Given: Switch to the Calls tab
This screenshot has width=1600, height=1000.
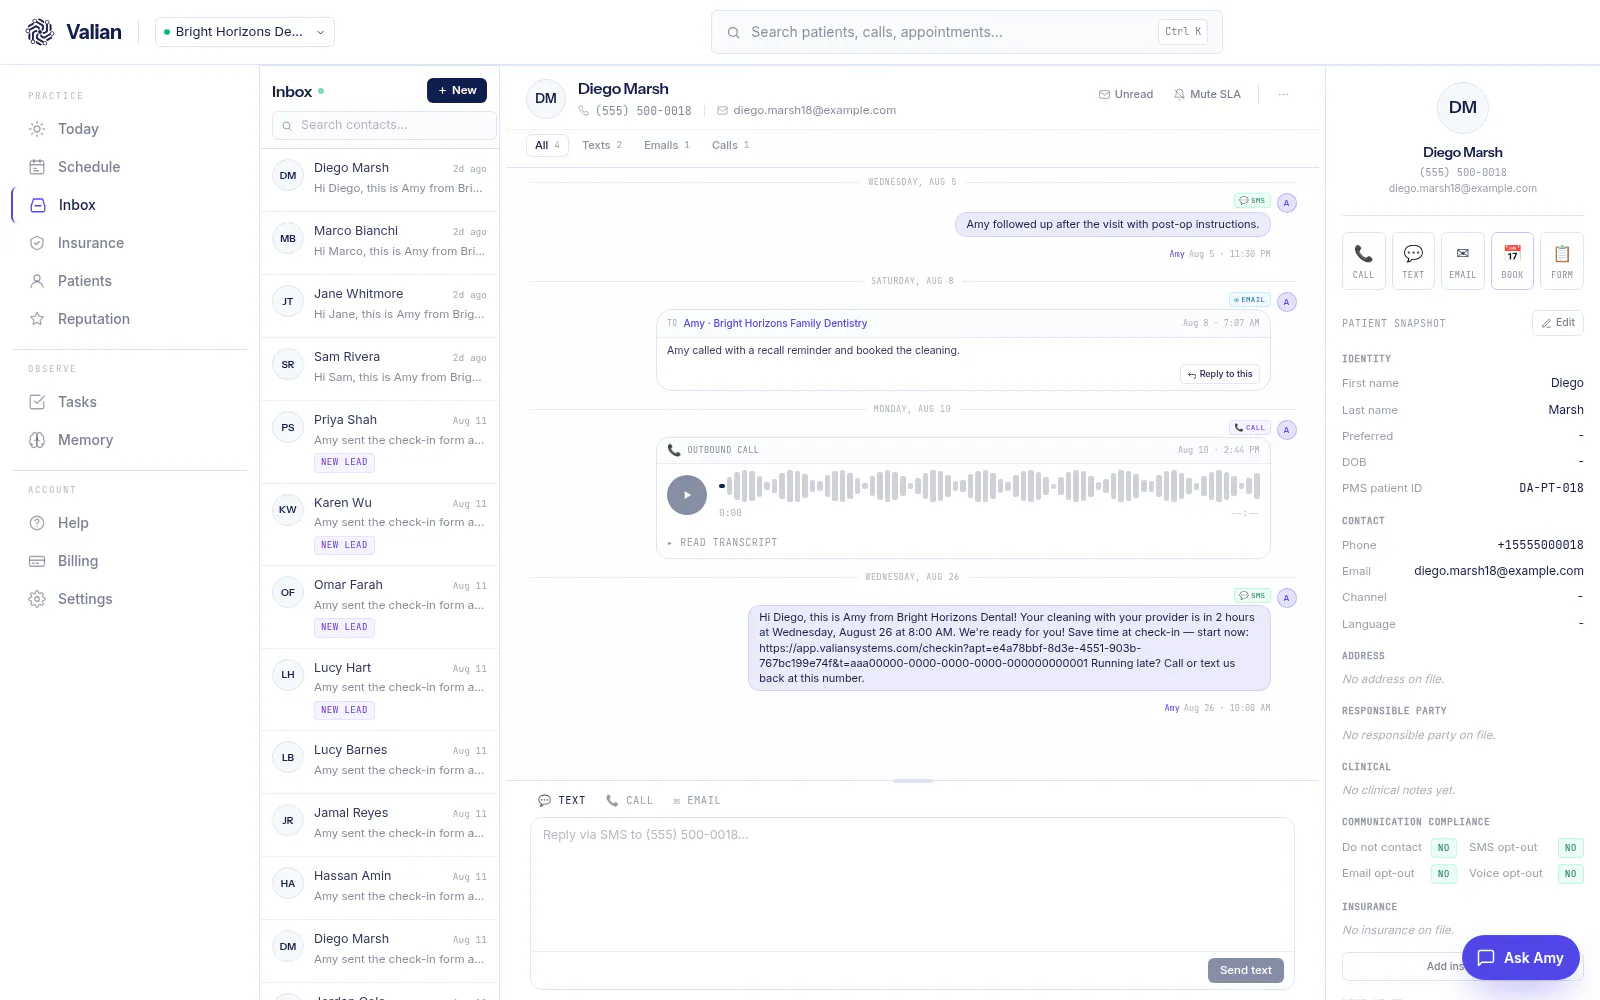Looking at the screenshot, I should tap(730, 145).
